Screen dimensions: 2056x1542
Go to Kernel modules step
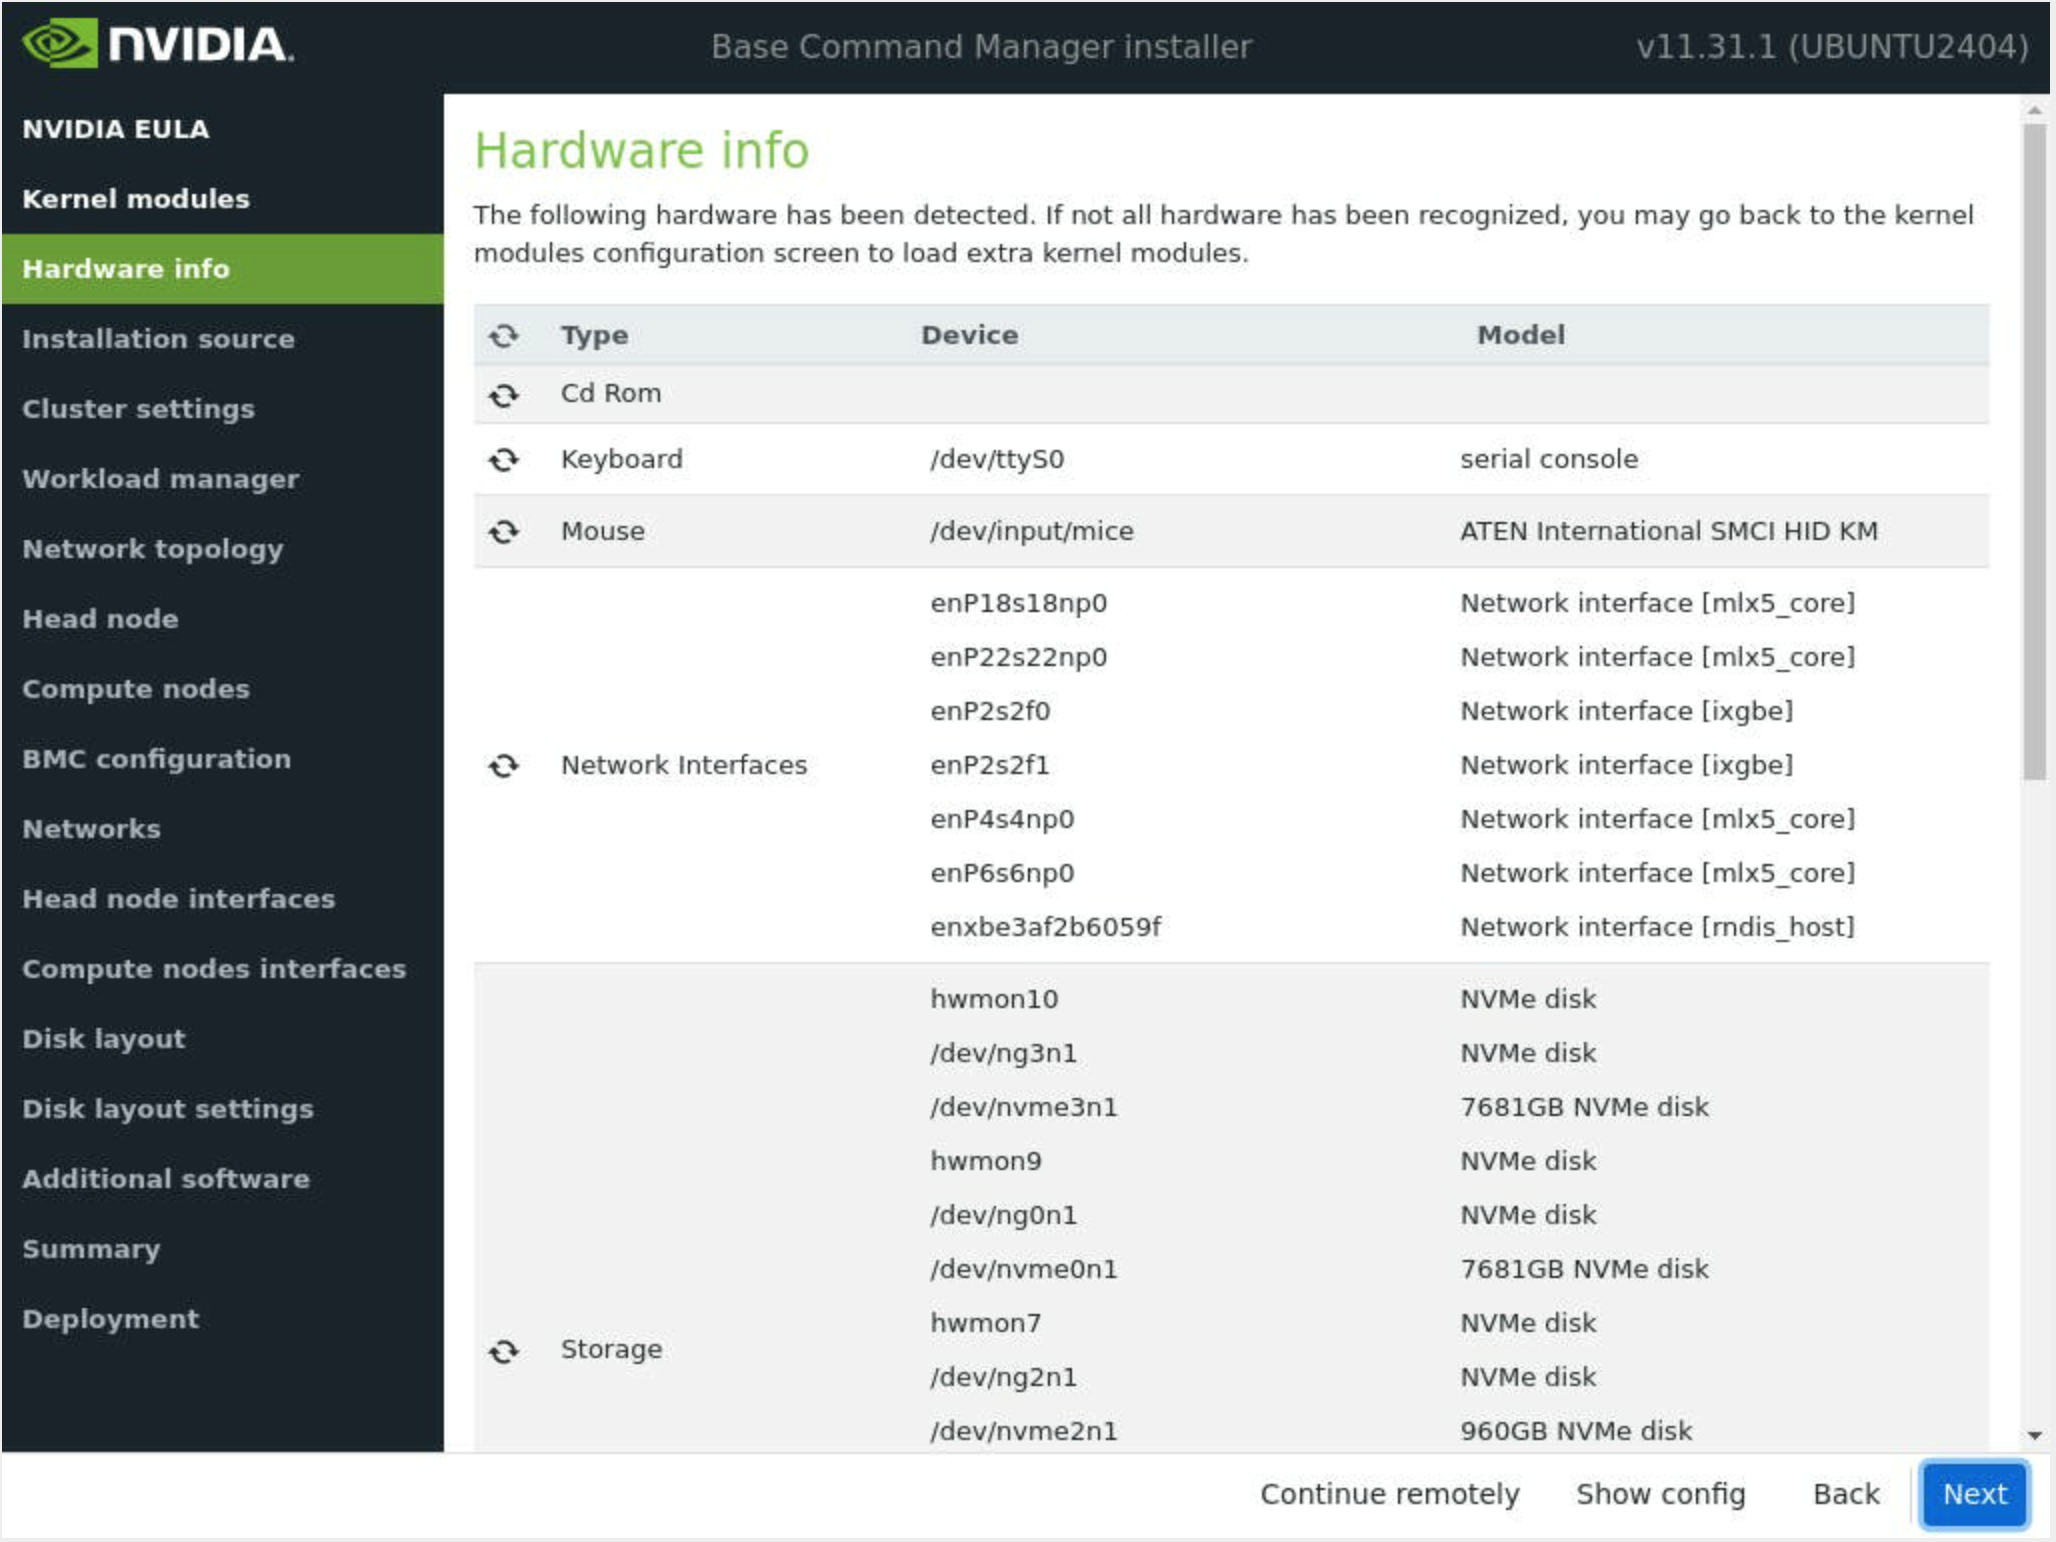136,199
